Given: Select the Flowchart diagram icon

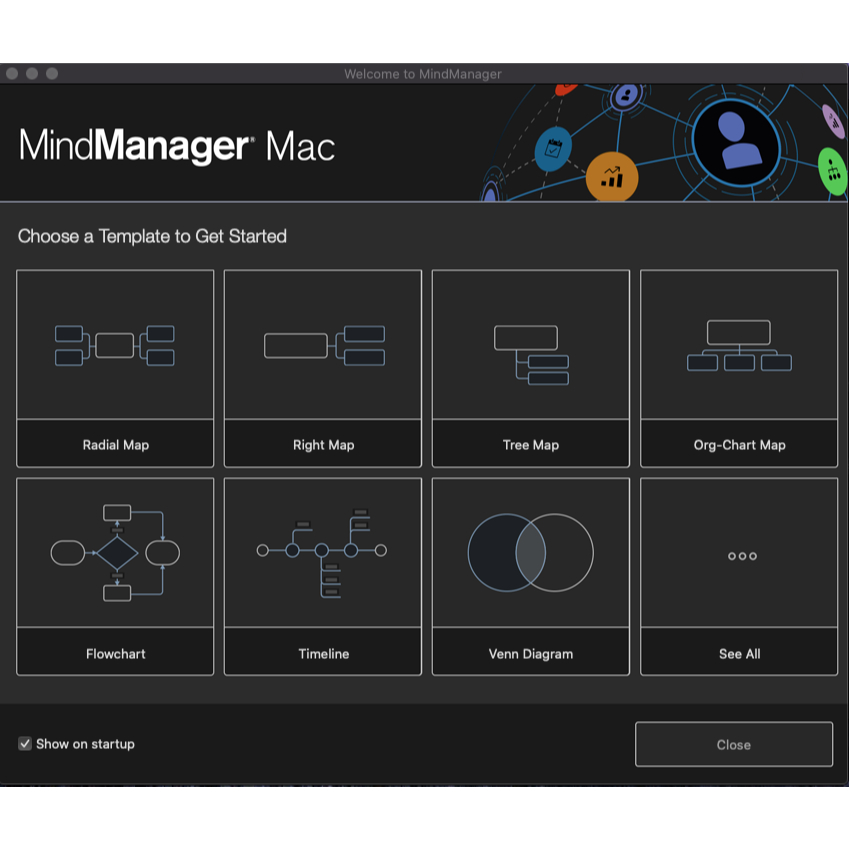Looking at the screenshot, I should tap(115, 552).
